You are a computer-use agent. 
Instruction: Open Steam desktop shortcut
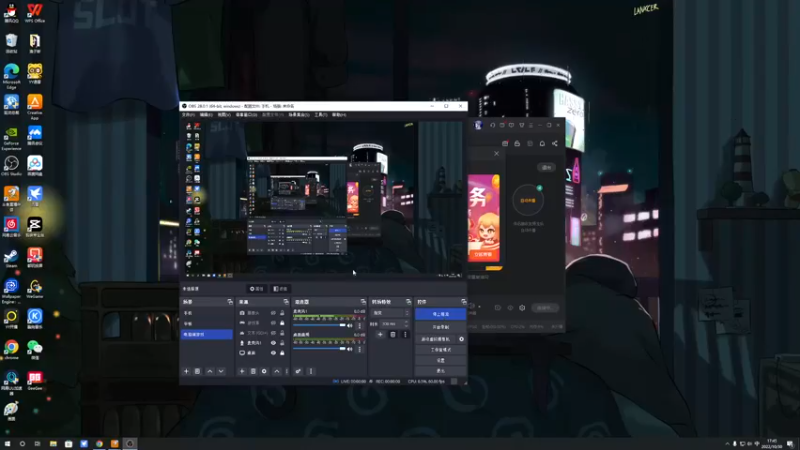(x=11, y=259)
